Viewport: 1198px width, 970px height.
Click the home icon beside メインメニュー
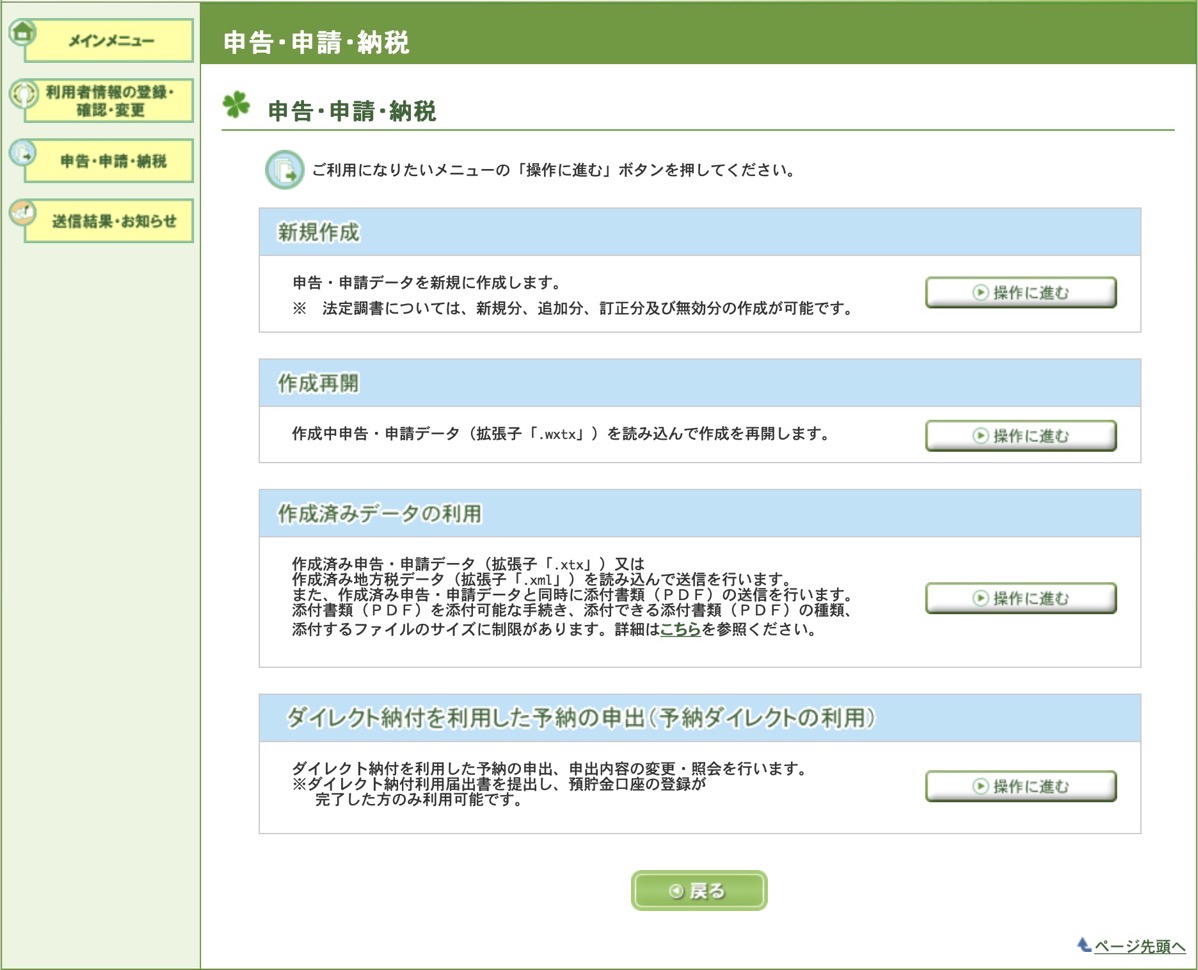[23, 33]
